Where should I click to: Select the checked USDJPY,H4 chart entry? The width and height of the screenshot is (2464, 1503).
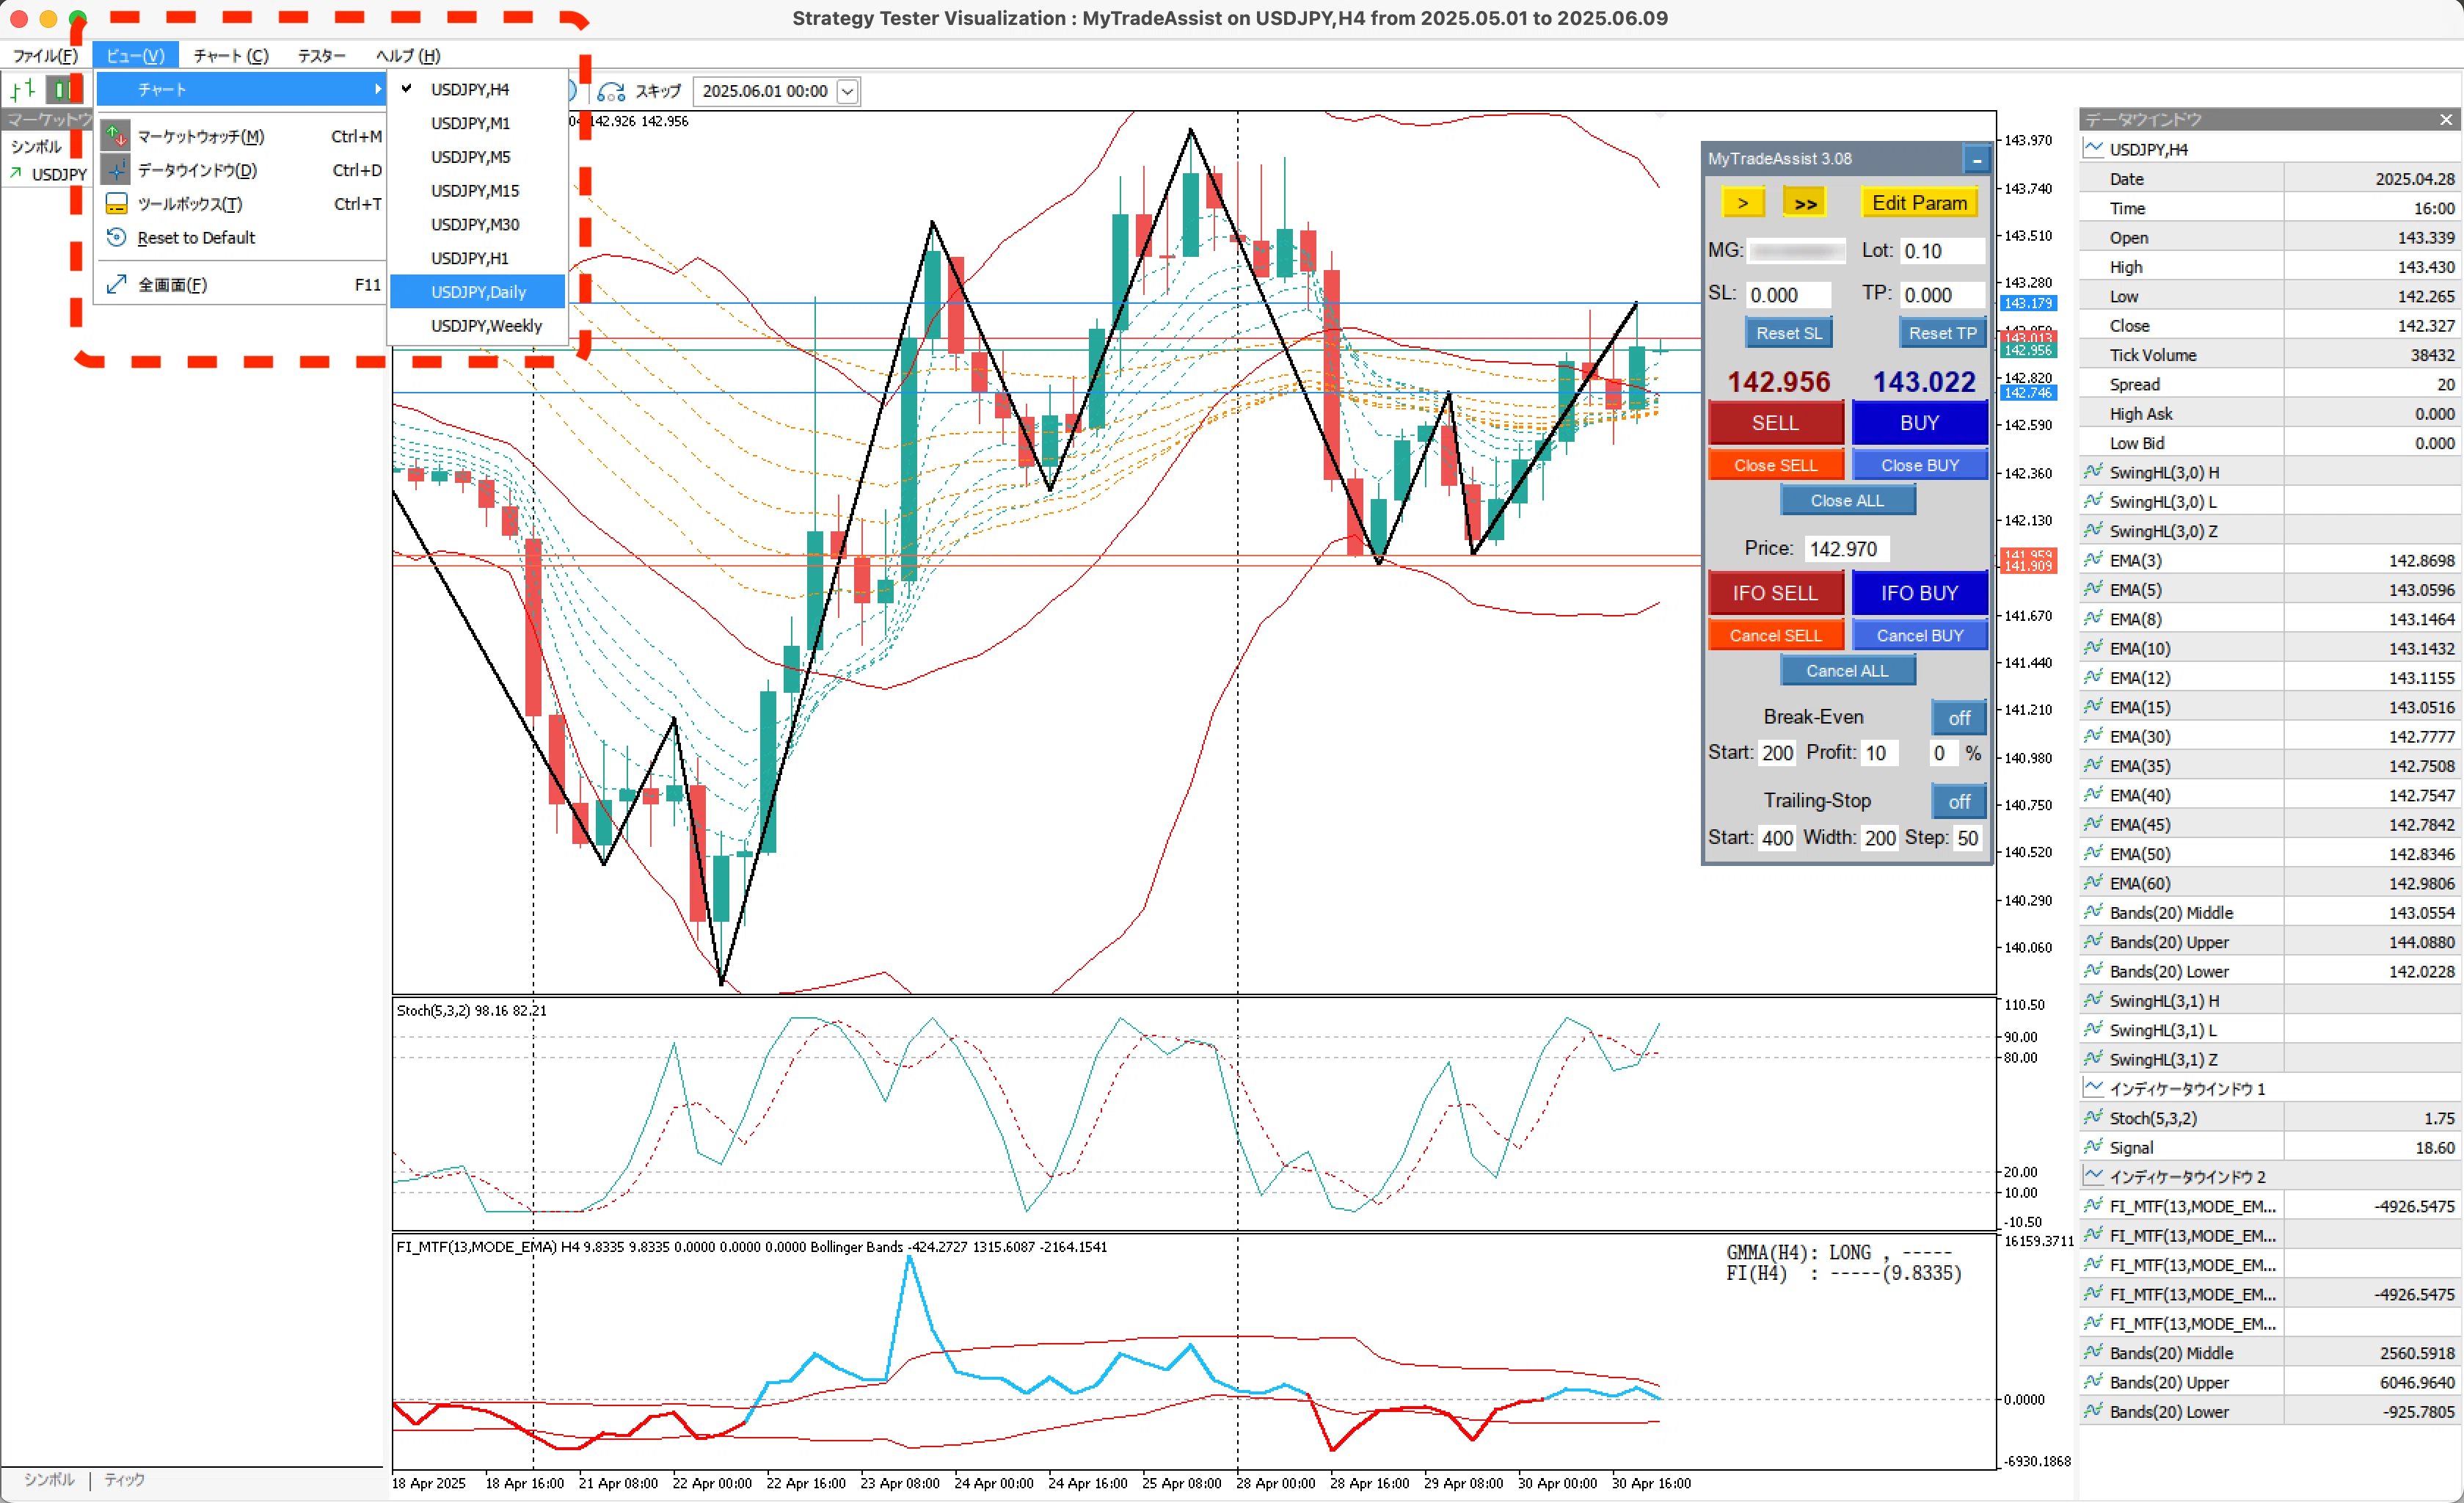(x=477, y=89)
